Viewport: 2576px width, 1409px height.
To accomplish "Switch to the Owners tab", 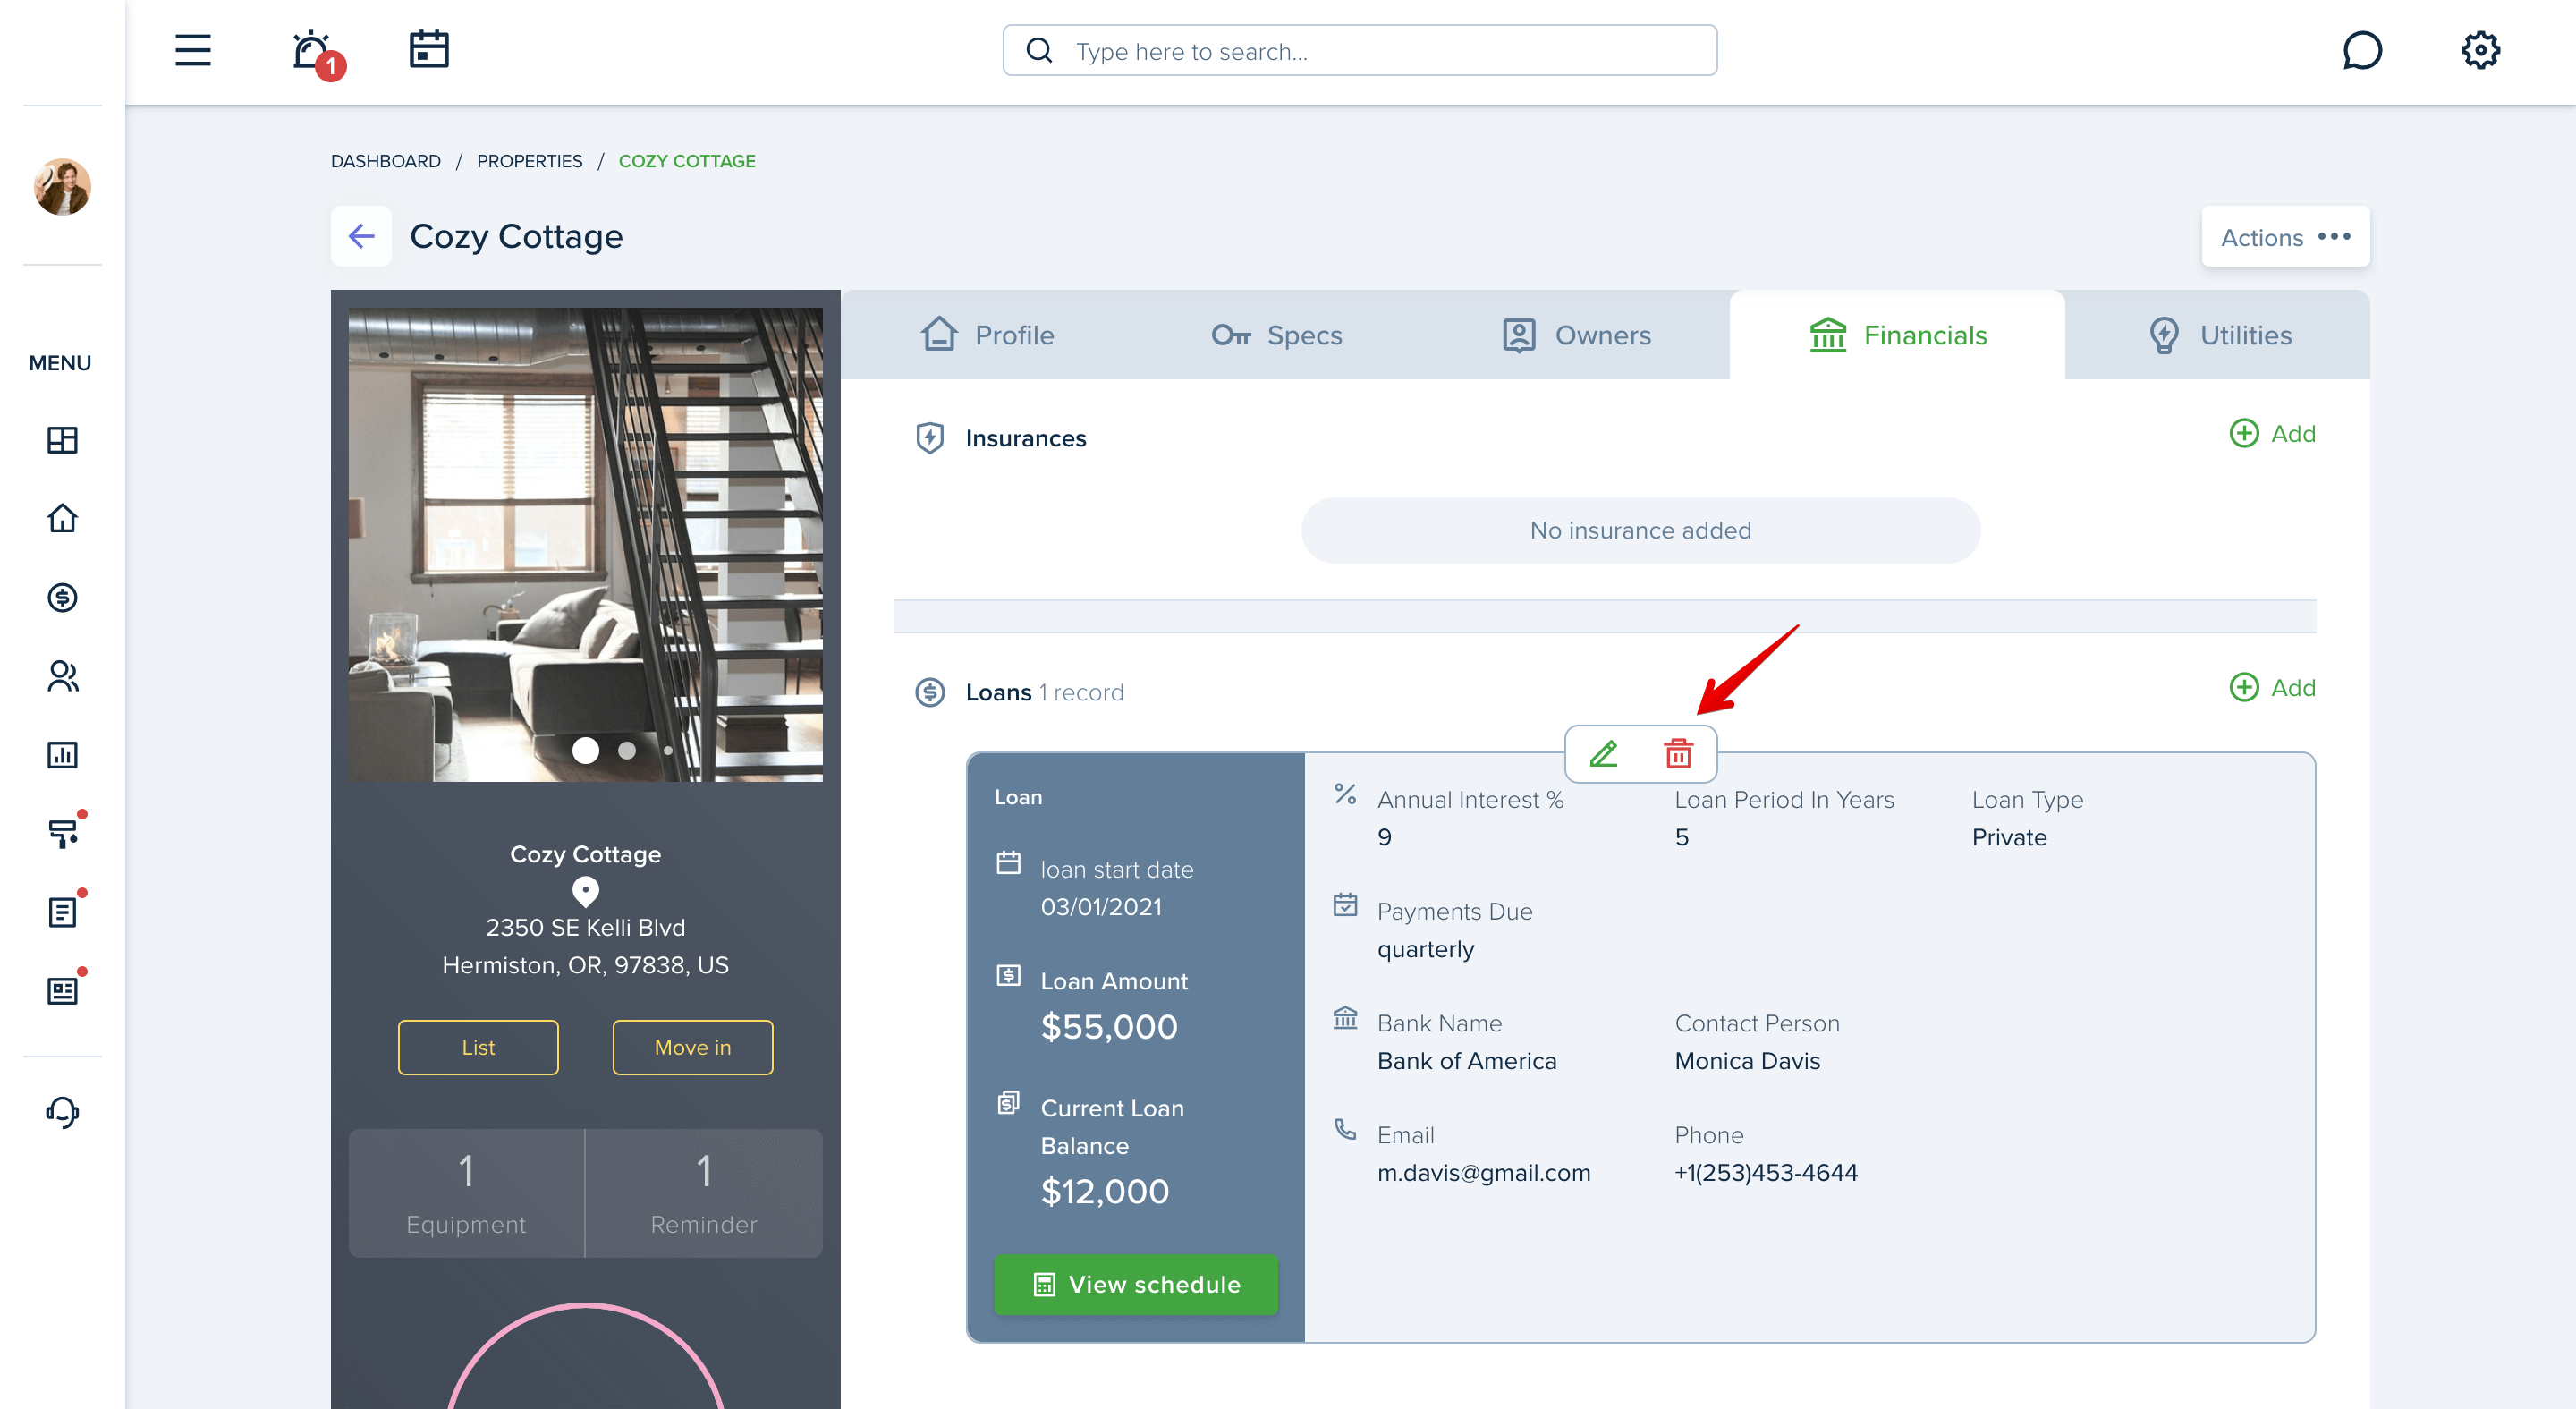I will click(1576, 335).
